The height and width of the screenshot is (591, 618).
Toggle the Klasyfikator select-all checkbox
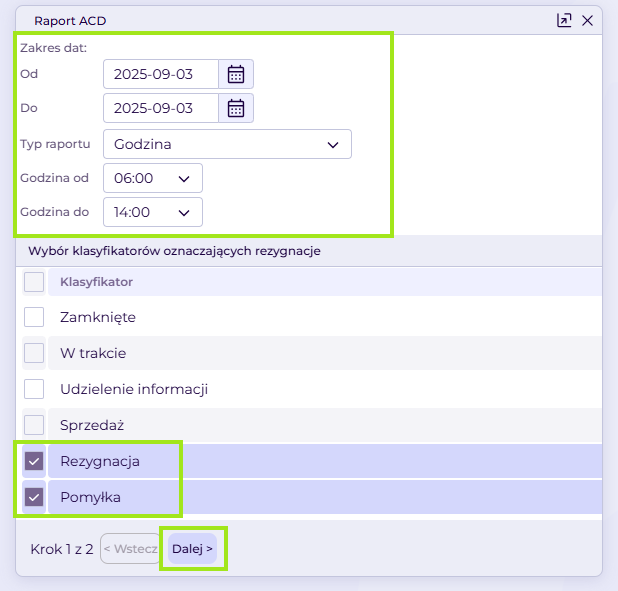pyautogui.click(x=34, y=282)
